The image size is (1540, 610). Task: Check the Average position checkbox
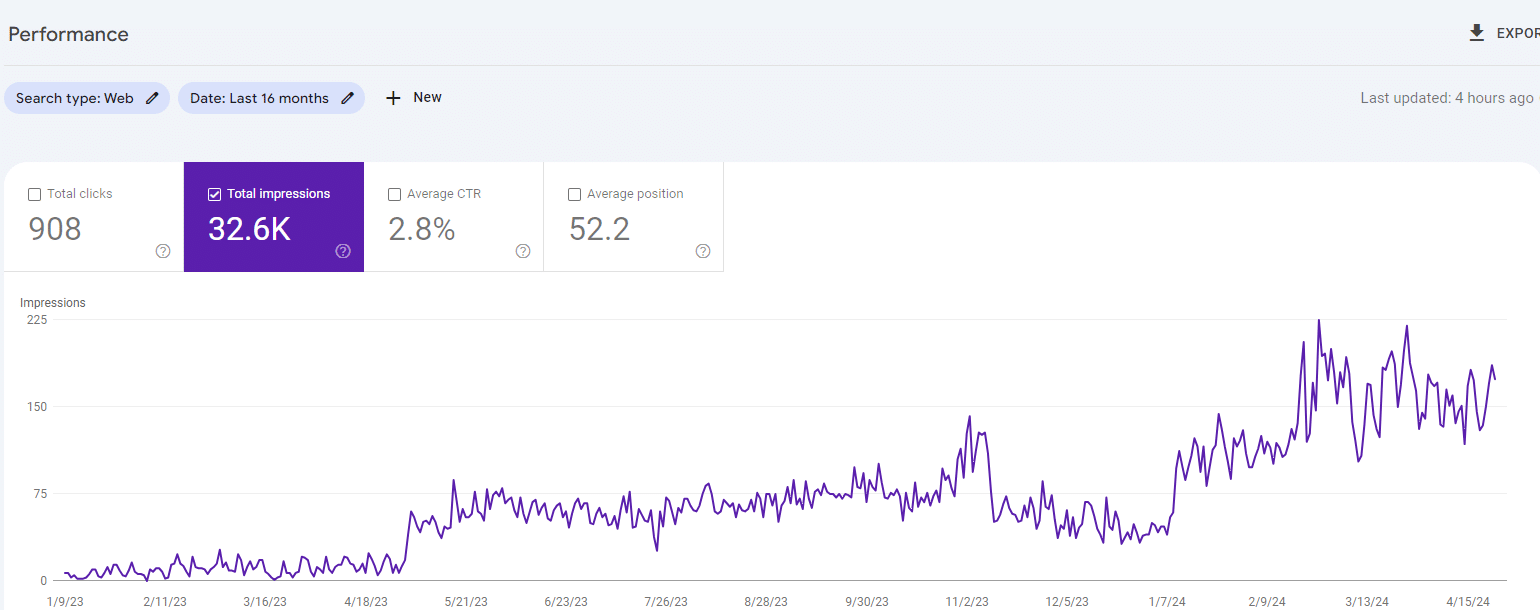(574, 194)
